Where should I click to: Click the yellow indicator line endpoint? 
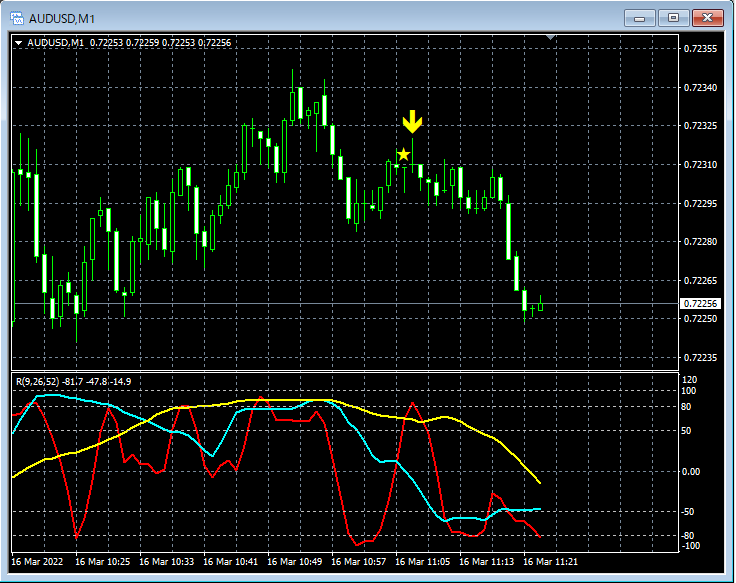tap(540, 483)
